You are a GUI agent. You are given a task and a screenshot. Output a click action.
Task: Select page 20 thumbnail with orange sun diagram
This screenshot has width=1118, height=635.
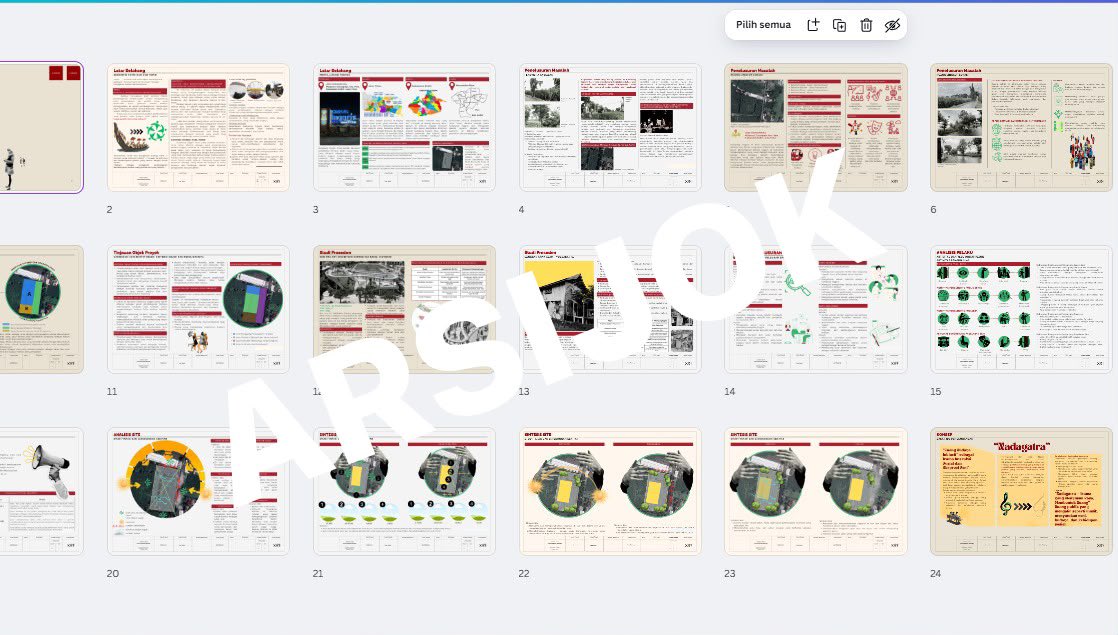[x=198, y=491]
